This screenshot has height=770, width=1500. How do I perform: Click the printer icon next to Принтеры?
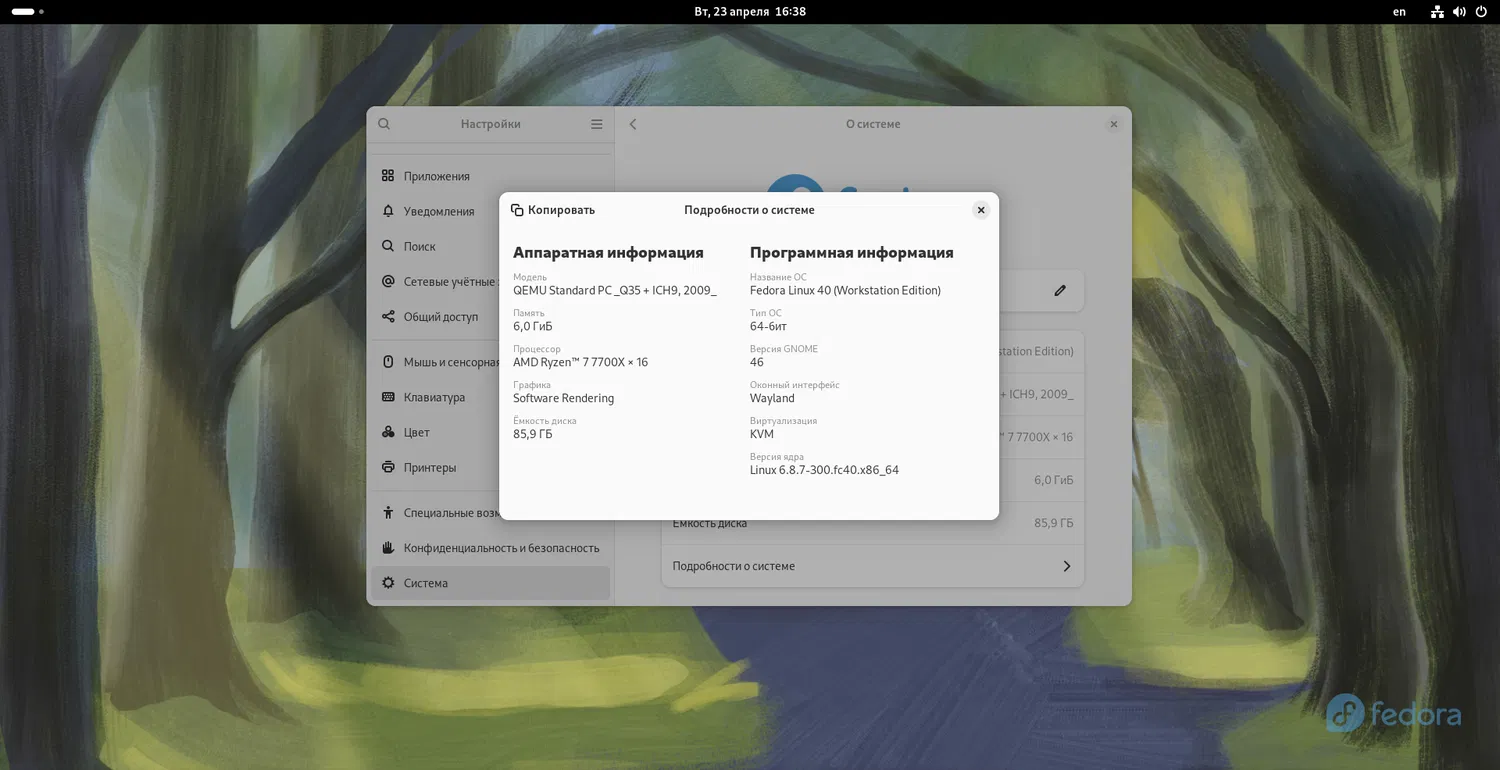pos(388,467)
